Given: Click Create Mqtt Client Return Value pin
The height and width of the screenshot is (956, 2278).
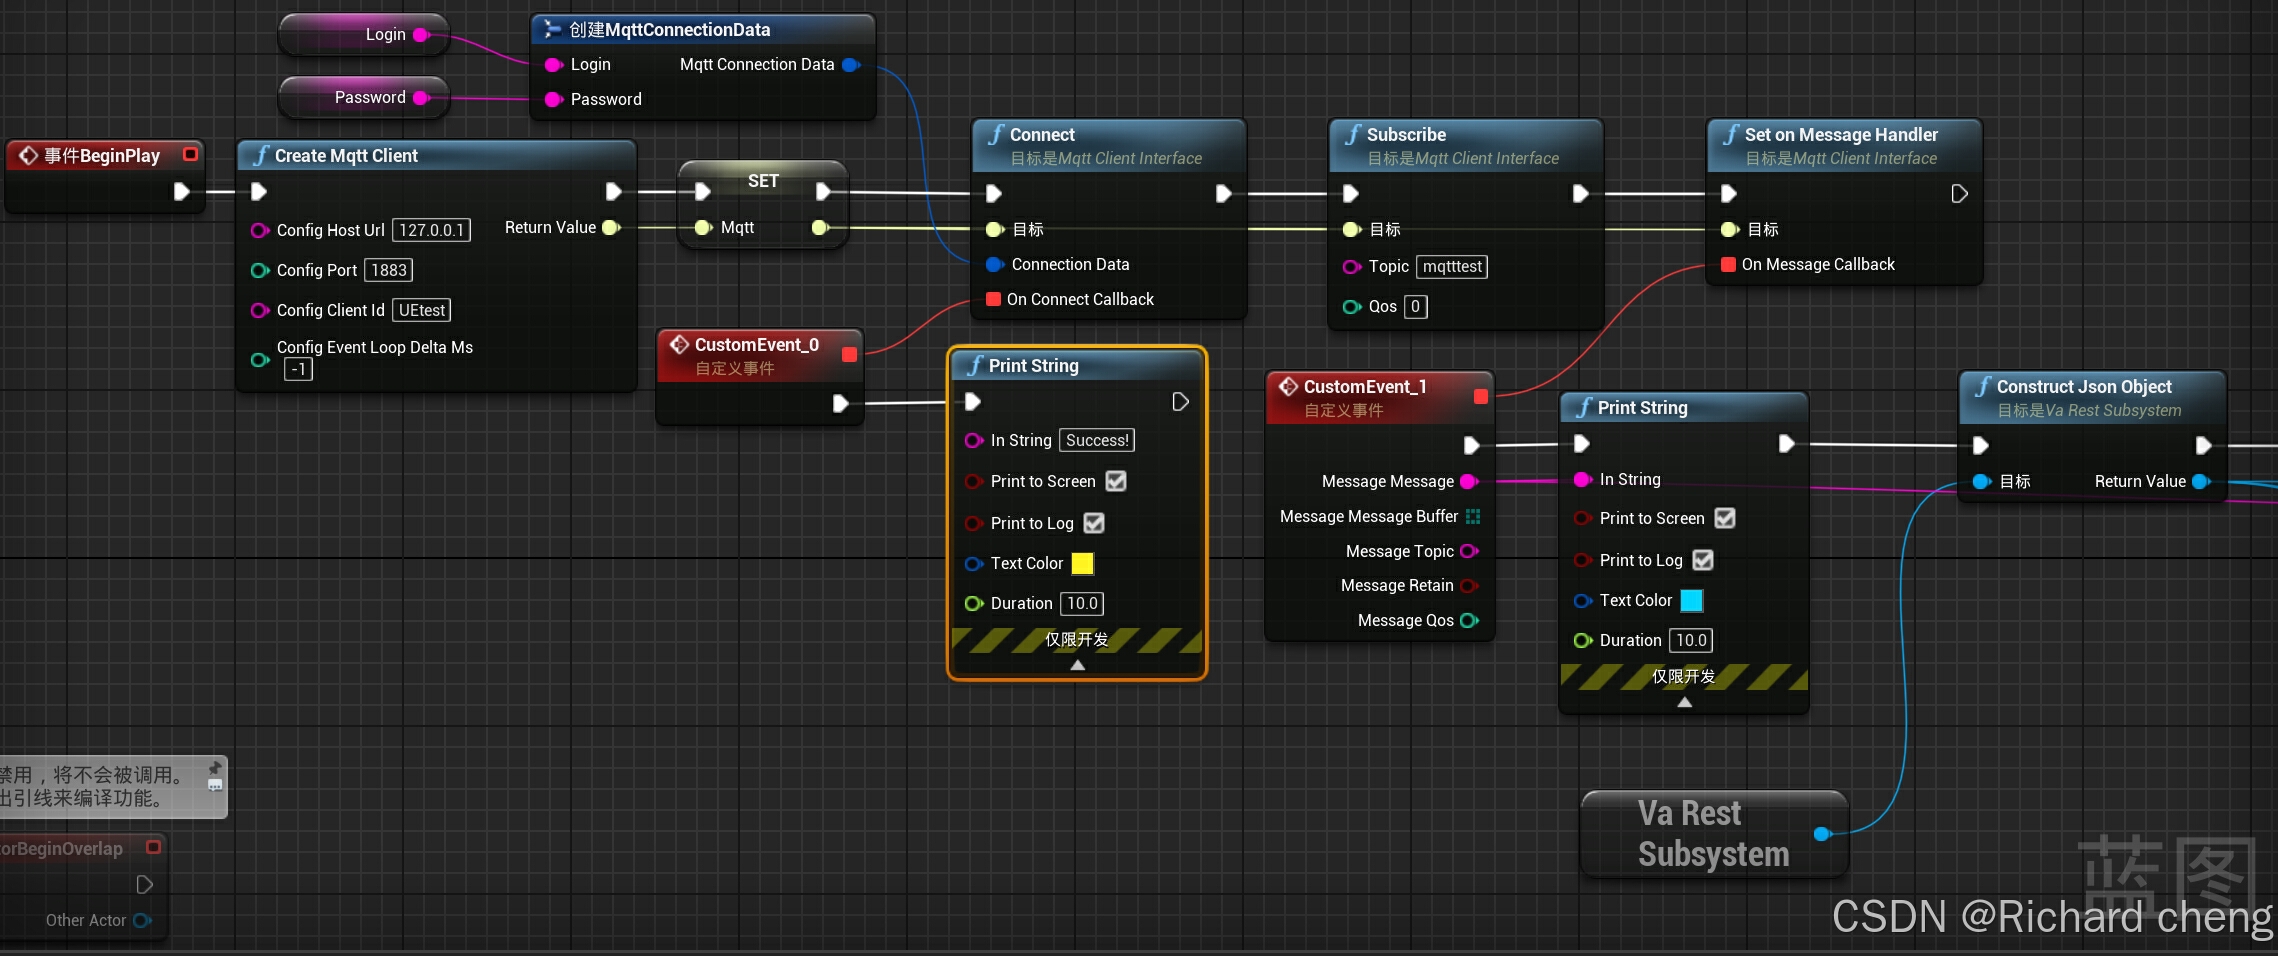Looking at the screenshot, I should (611, 228).
